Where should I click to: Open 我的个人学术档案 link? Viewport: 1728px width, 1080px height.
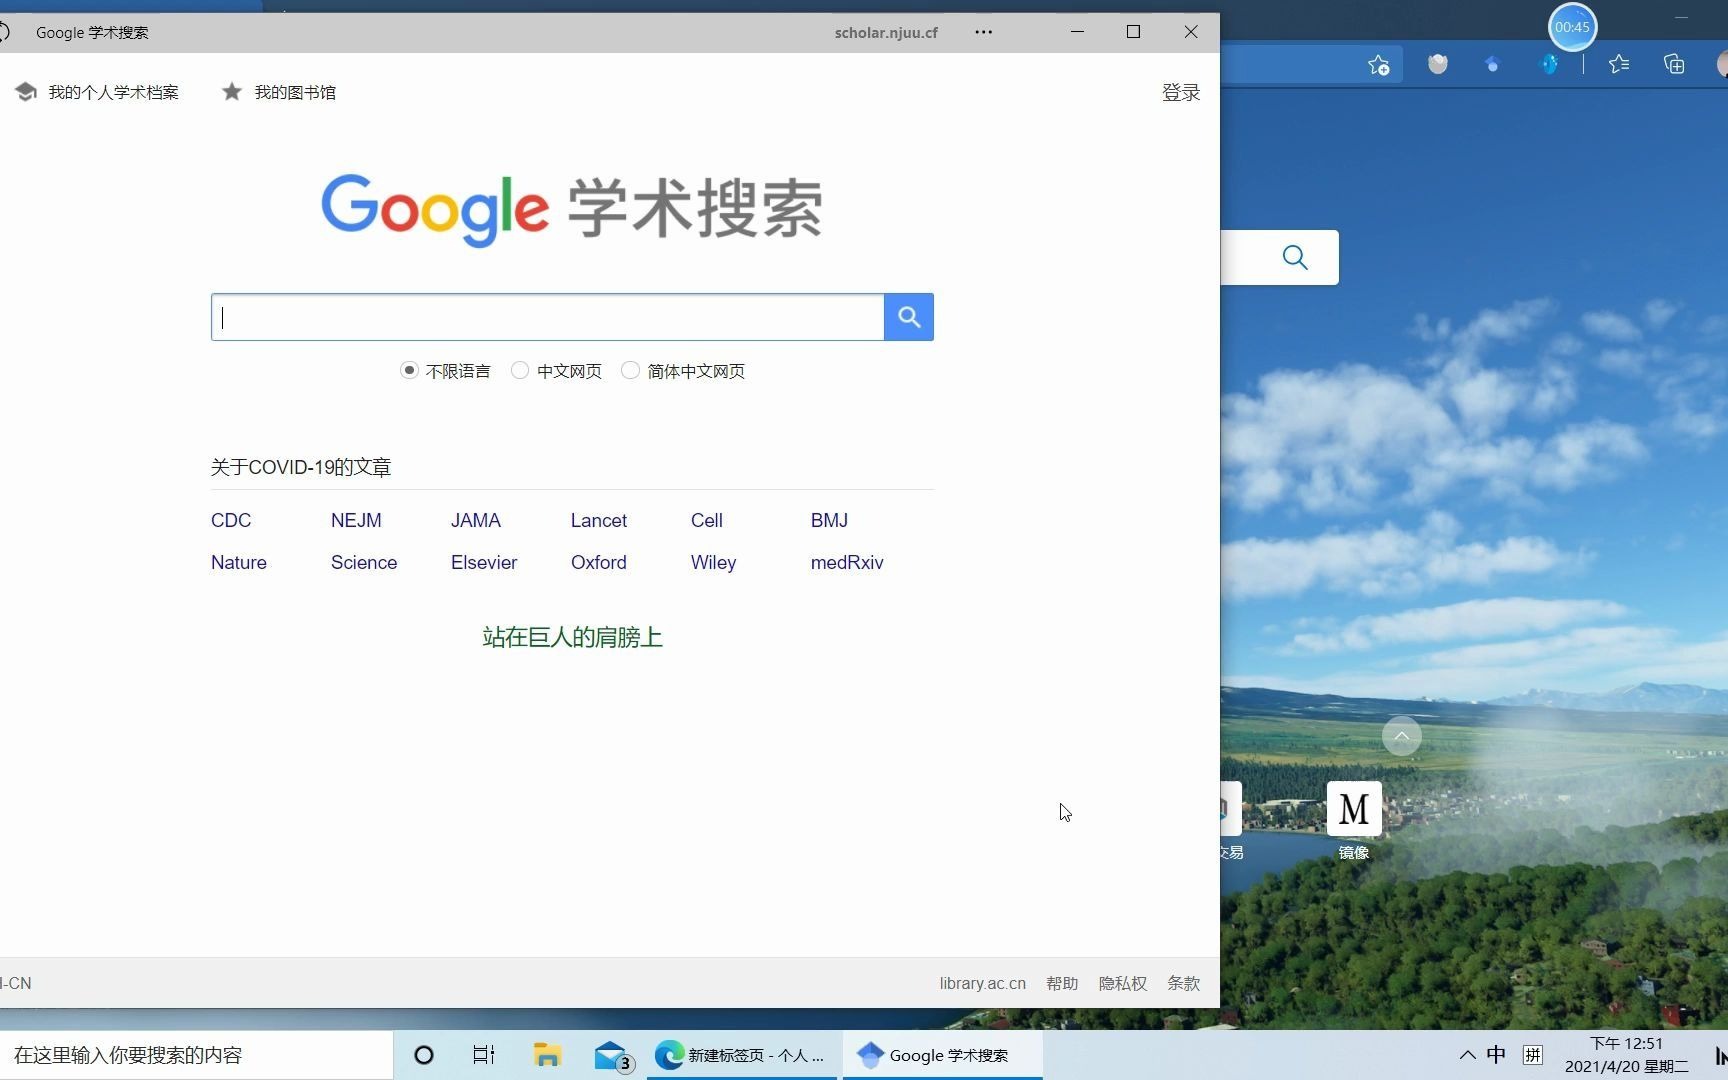[x=113, y=92]
